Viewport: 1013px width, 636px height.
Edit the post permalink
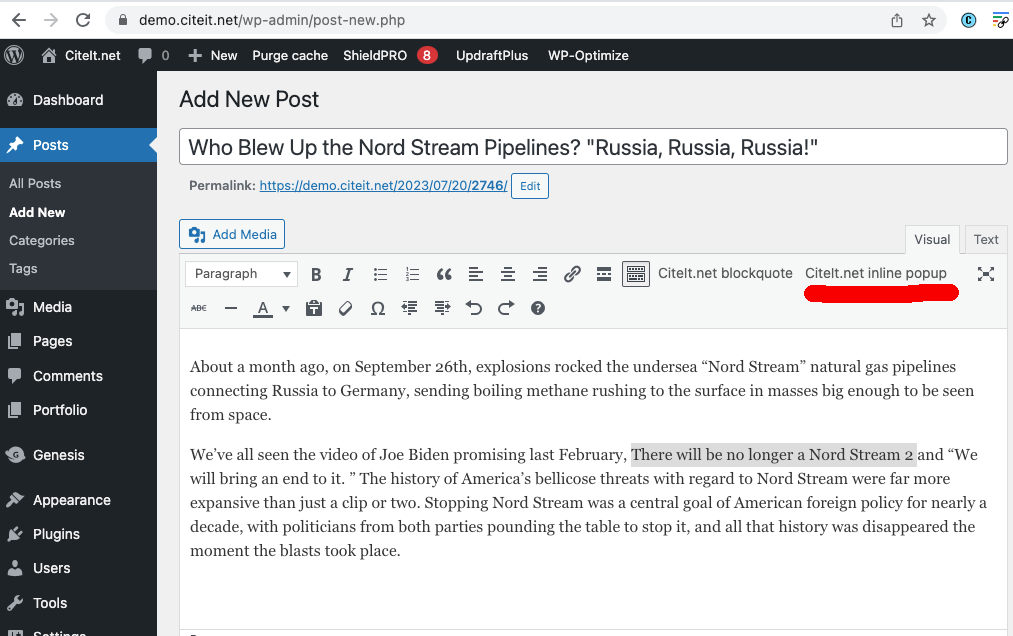pos(530,186)
